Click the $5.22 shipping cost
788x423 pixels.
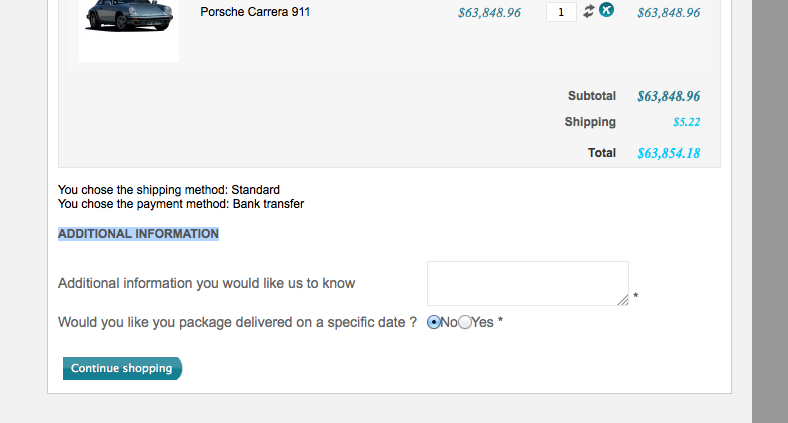pos(686,122)
